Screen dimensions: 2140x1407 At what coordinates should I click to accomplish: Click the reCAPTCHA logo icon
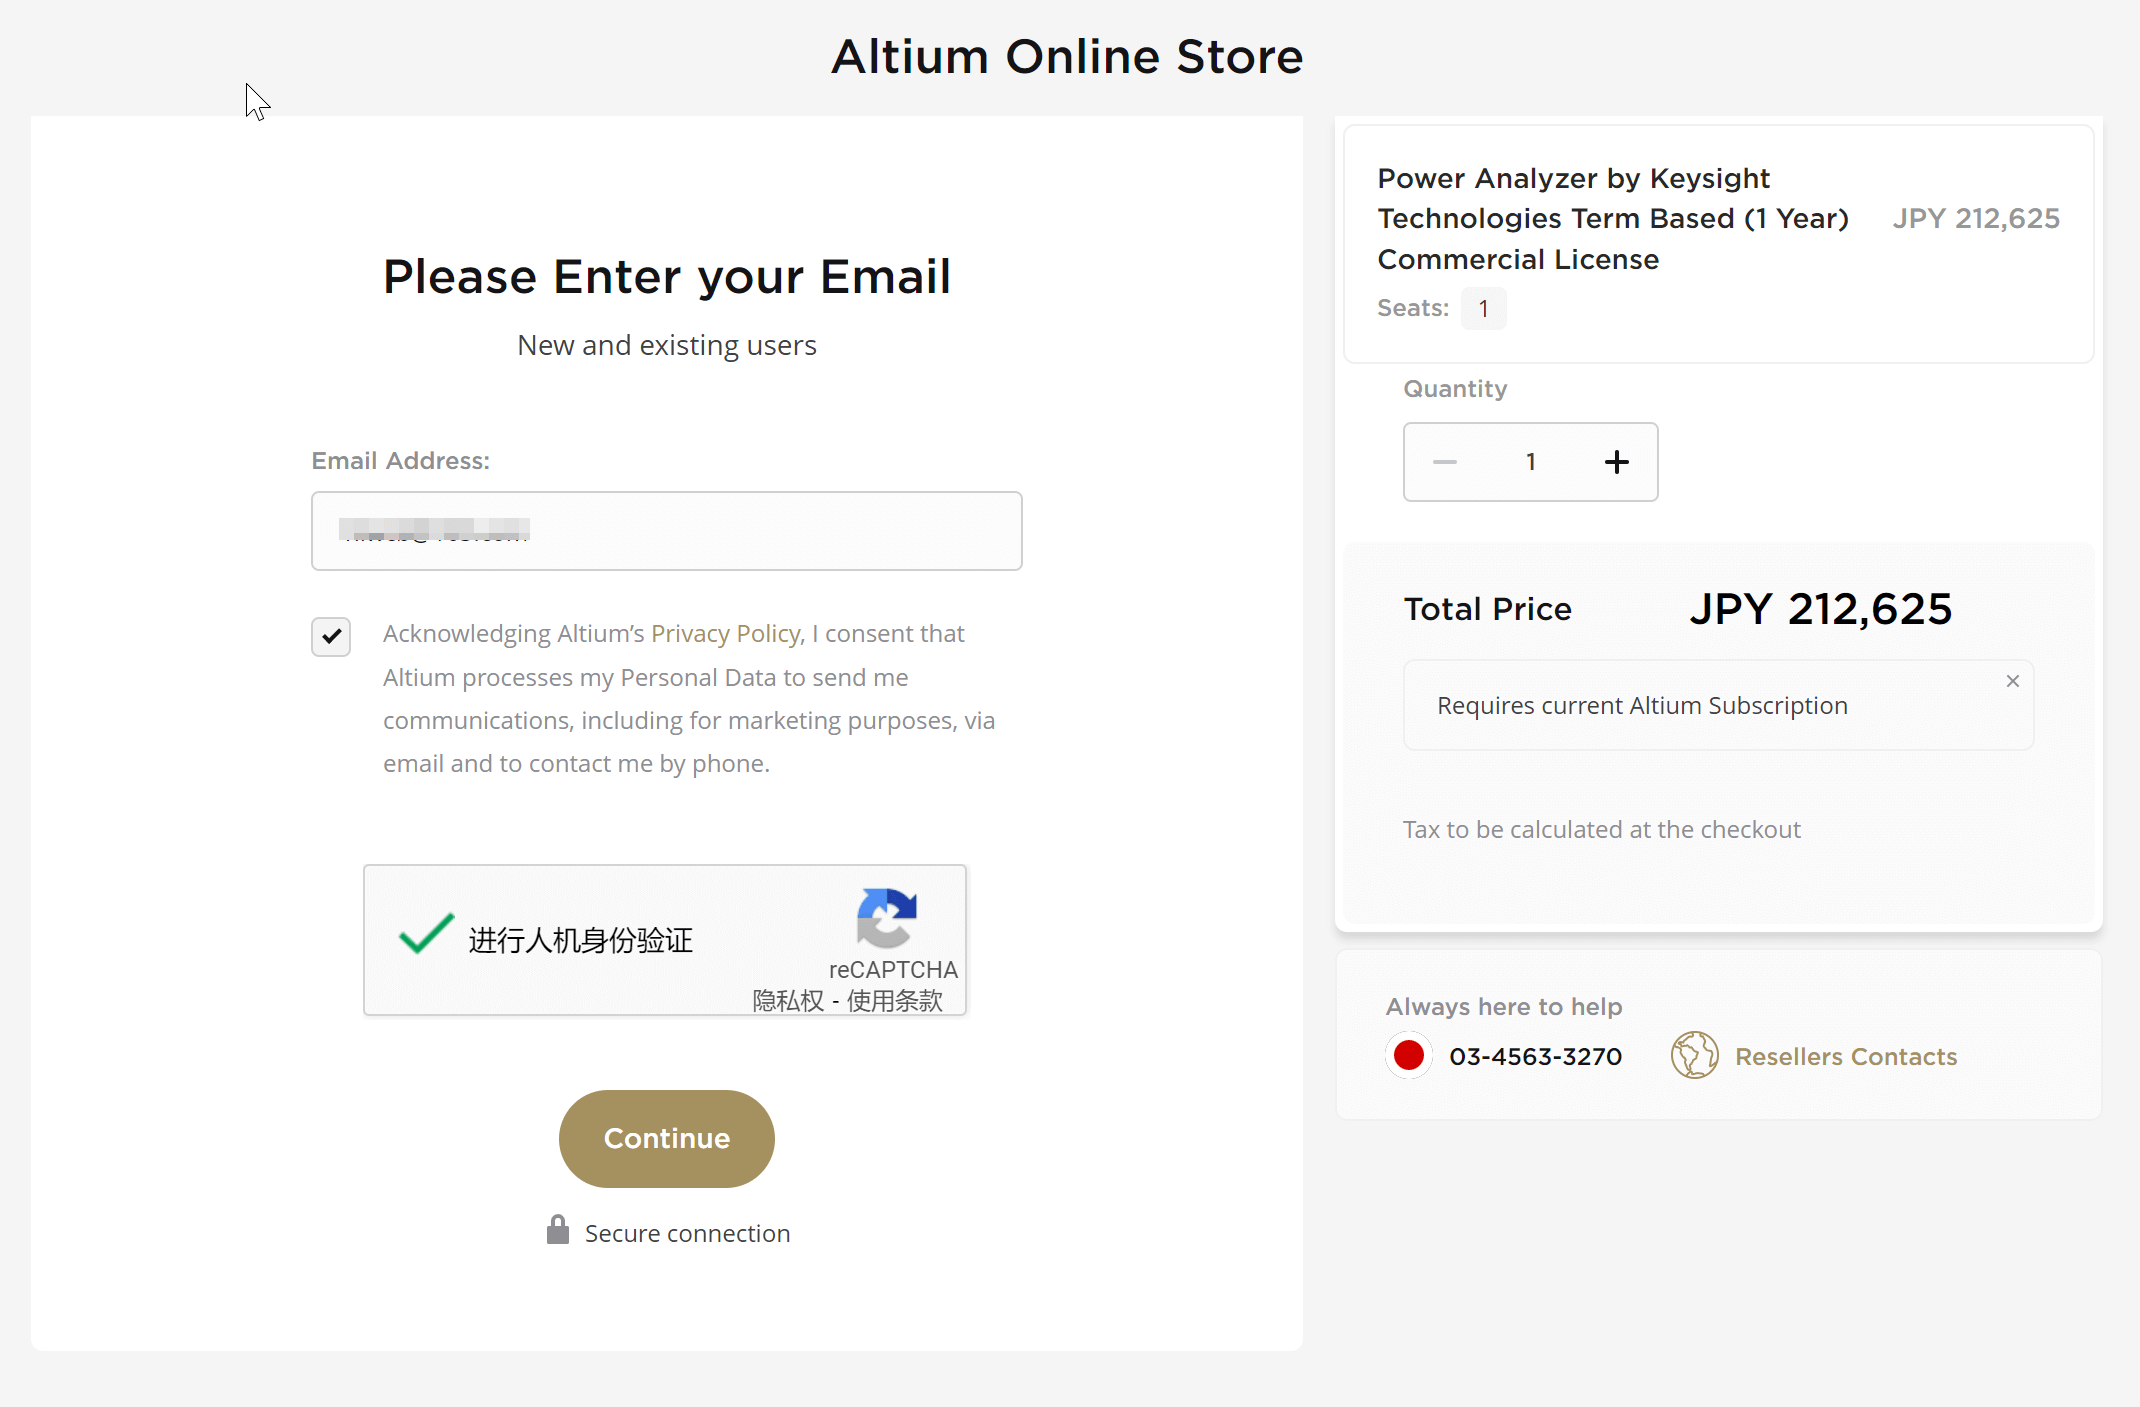pos(886,916)
